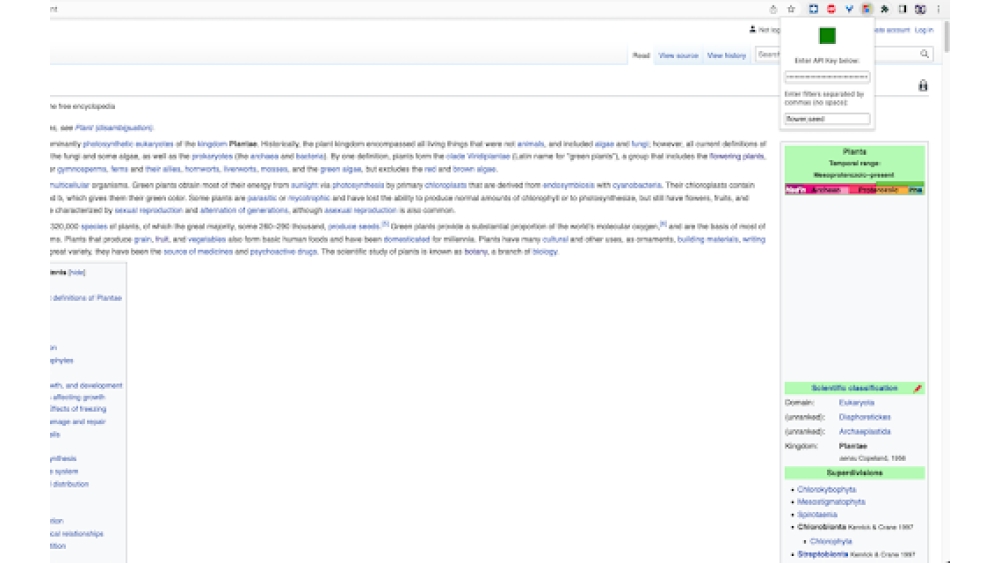Viewport: 1000px width, 563px height.
Task: Open the photosynthesis link
Action: point(358,185)
